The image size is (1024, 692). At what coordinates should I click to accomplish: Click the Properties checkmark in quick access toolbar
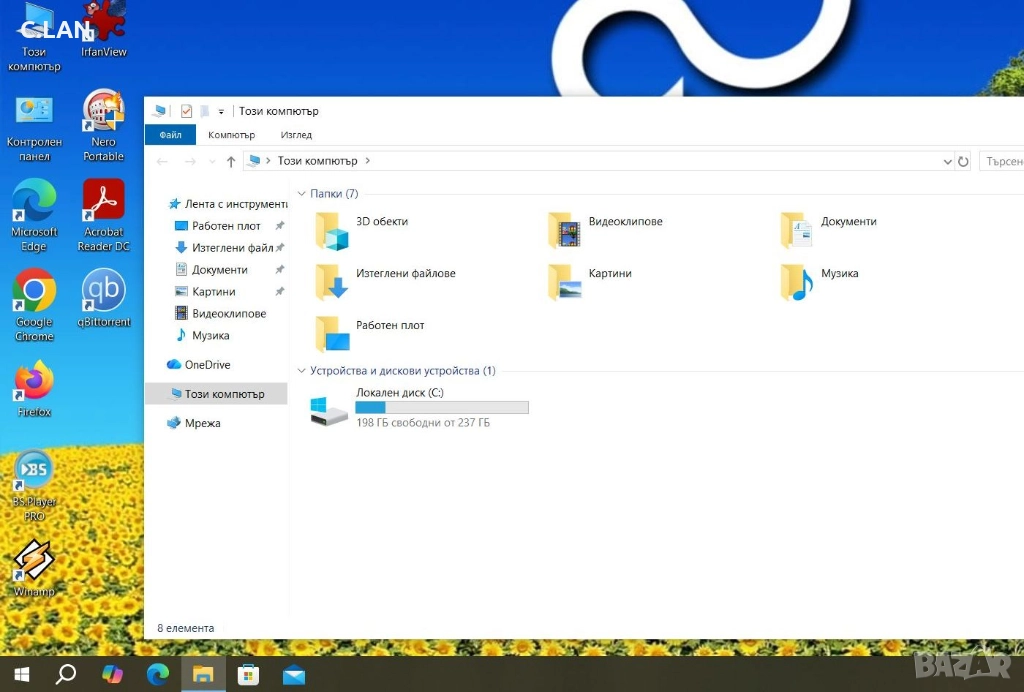tap(186, 111)
